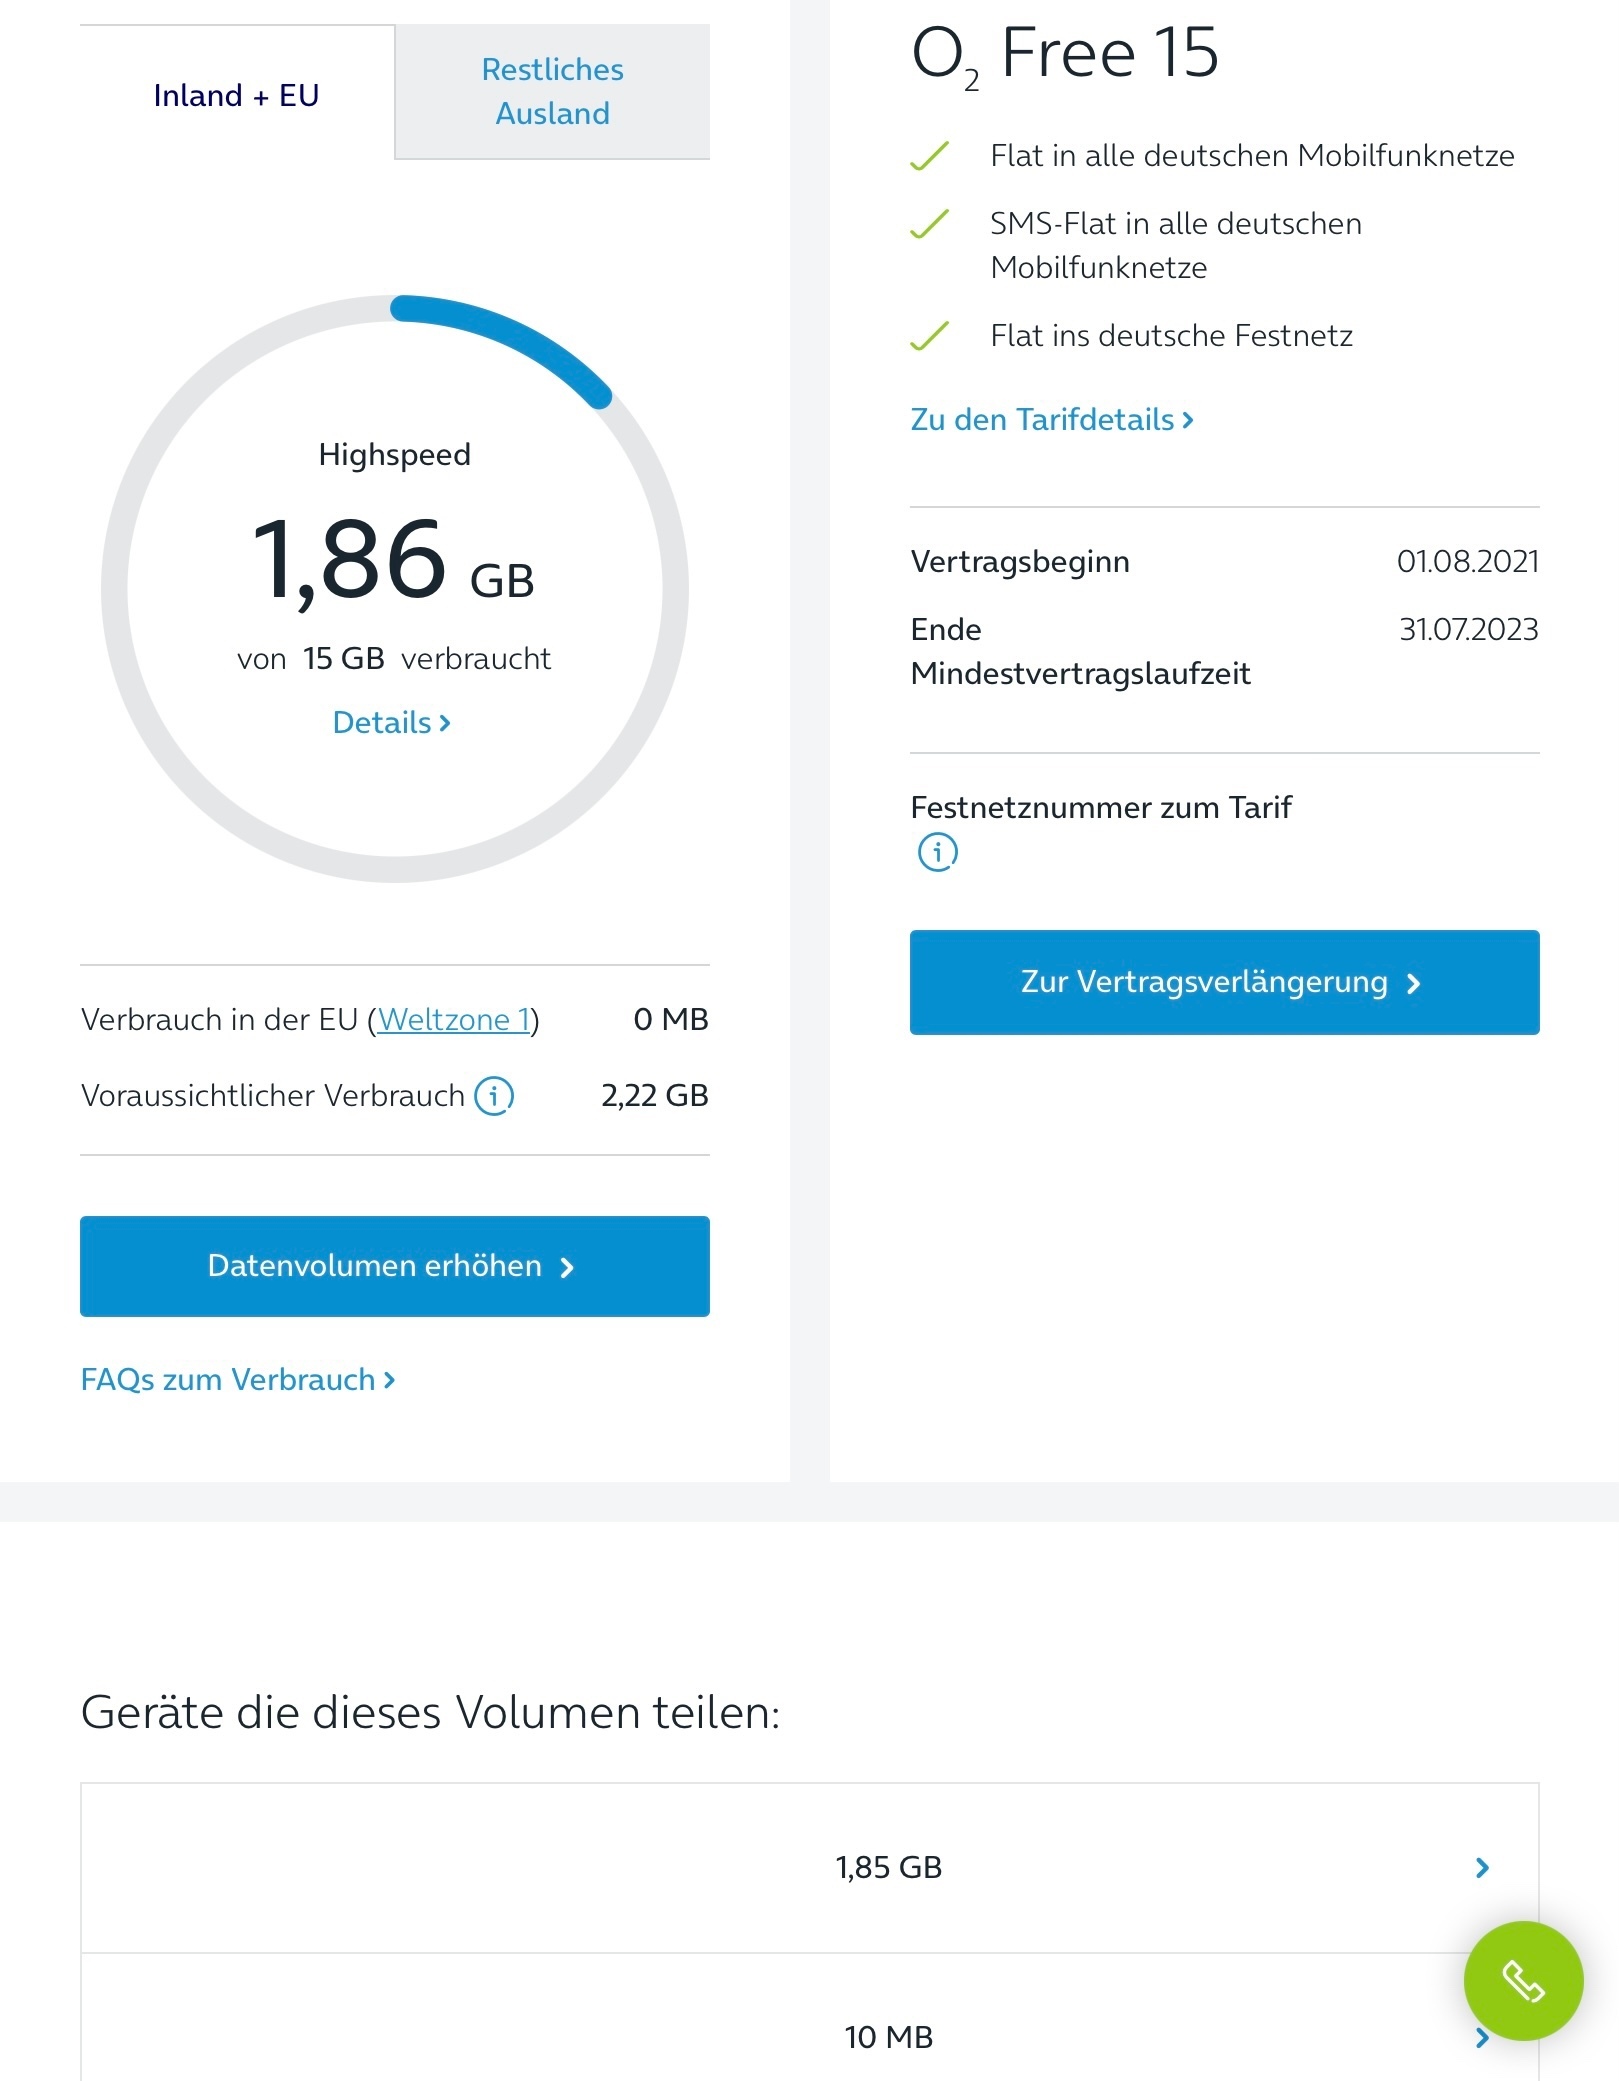
Task: Click the Festnetznummer zum Tarif label
Action: [1101, 807]
